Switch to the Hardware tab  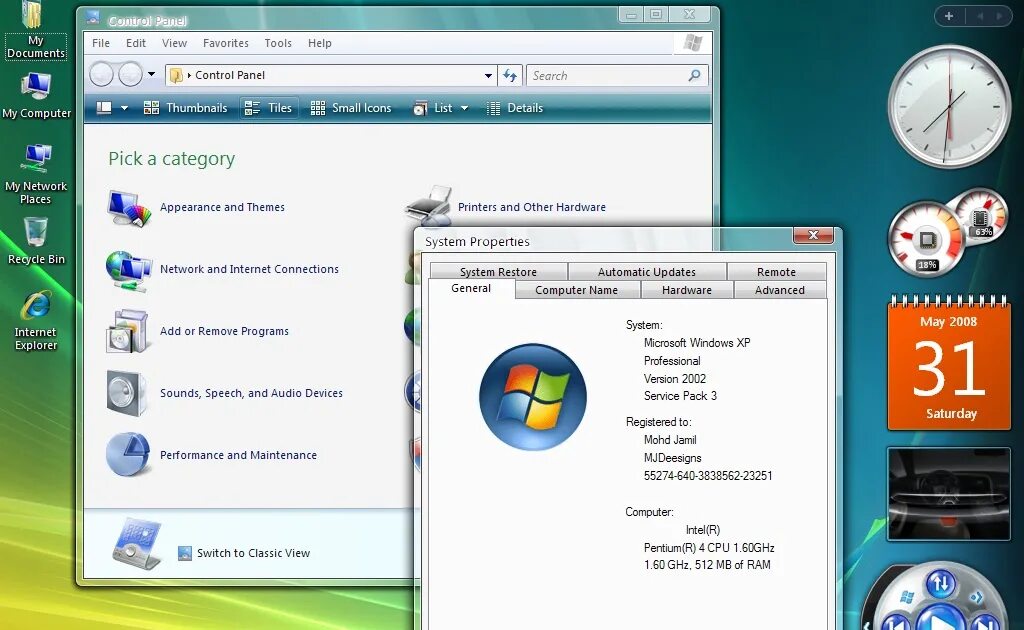coord(686,290)
